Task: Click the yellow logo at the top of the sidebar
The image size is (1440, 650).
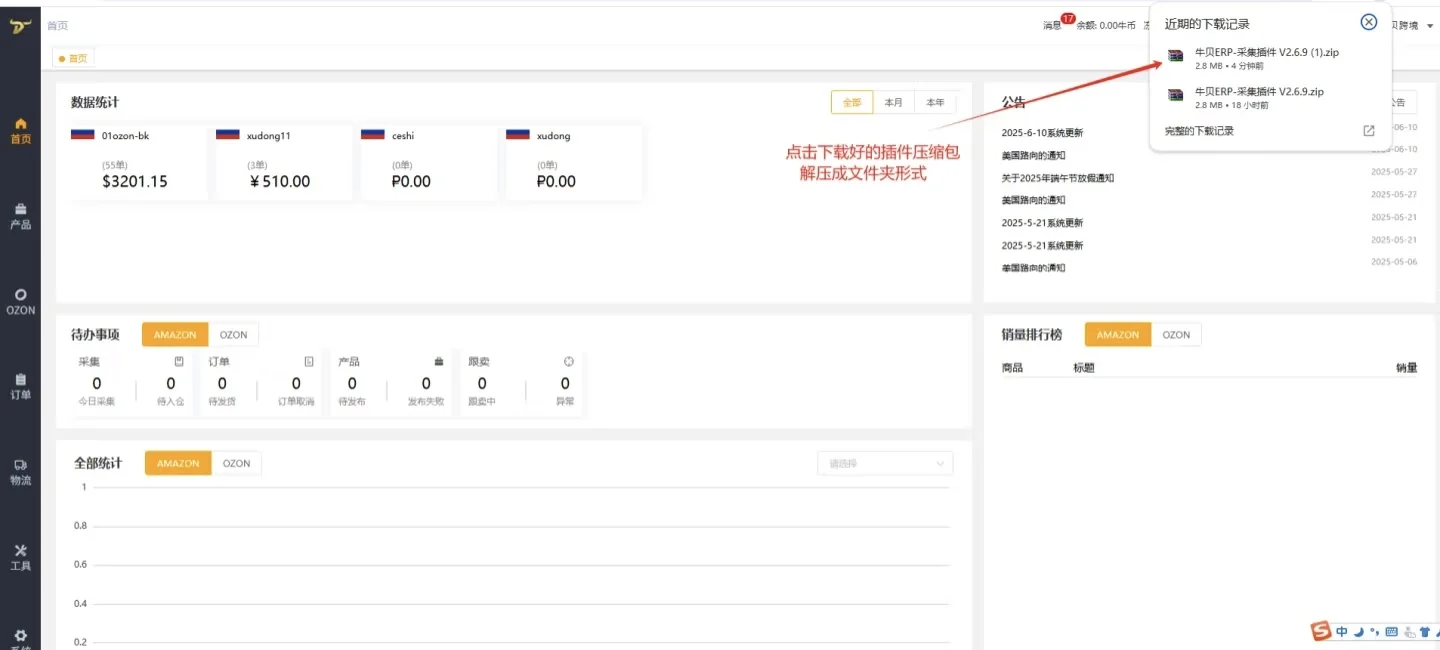Action: [20, 26]
